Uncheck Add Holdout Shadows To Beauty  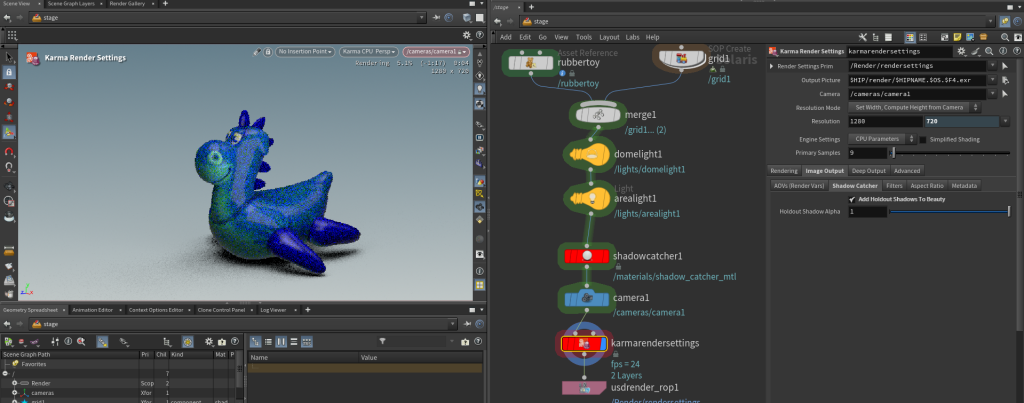coord(852,199)
